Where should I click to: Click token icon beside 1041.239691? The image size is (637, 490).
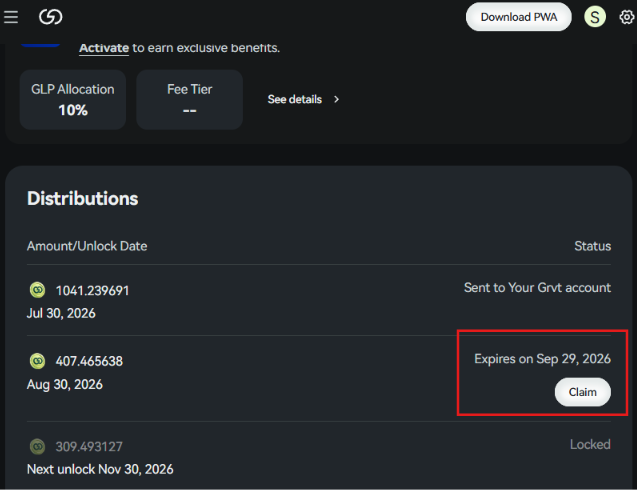(37, 290)
